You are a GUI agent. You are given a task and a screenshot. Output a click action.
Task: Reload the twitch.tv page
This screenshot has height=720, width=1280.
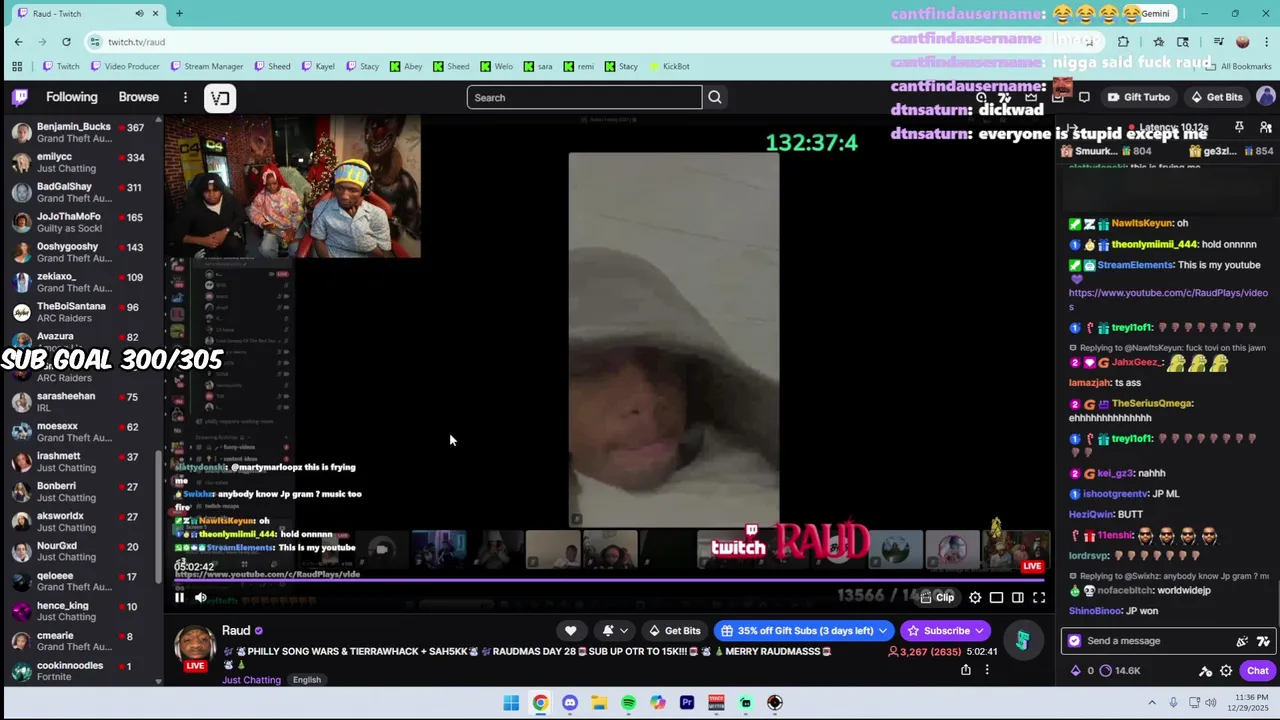(x=66, y=41)
